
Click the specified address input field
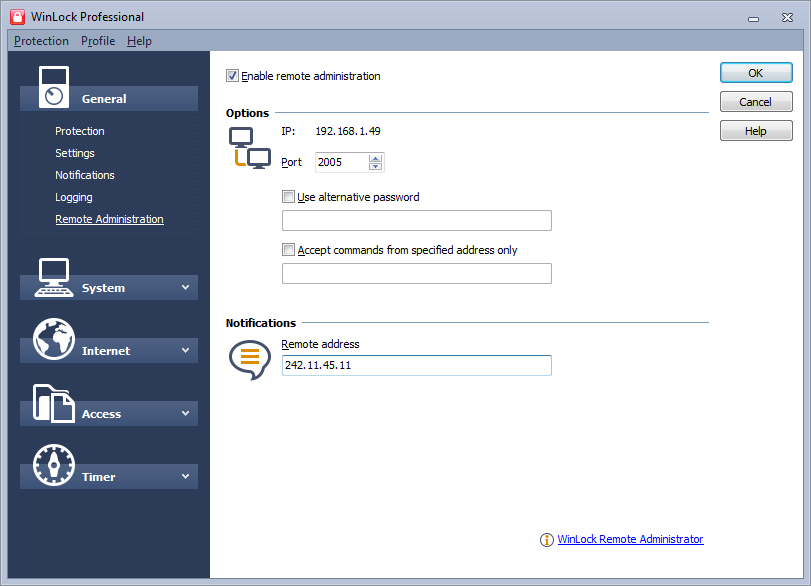(416, 274)
